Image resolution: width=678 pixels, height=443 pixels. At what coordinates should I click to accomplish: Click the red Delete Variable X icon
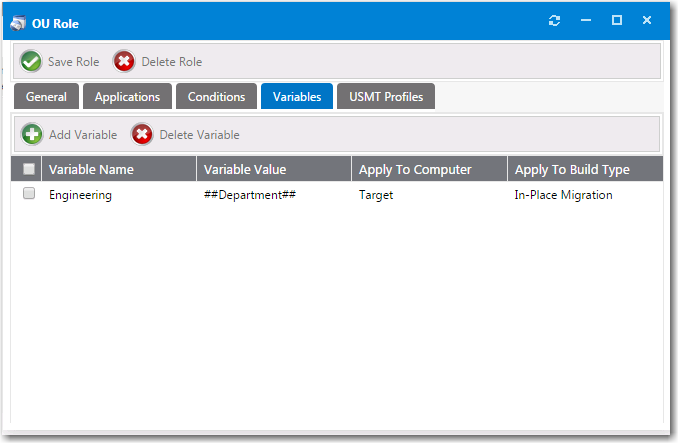pos(143,134)
